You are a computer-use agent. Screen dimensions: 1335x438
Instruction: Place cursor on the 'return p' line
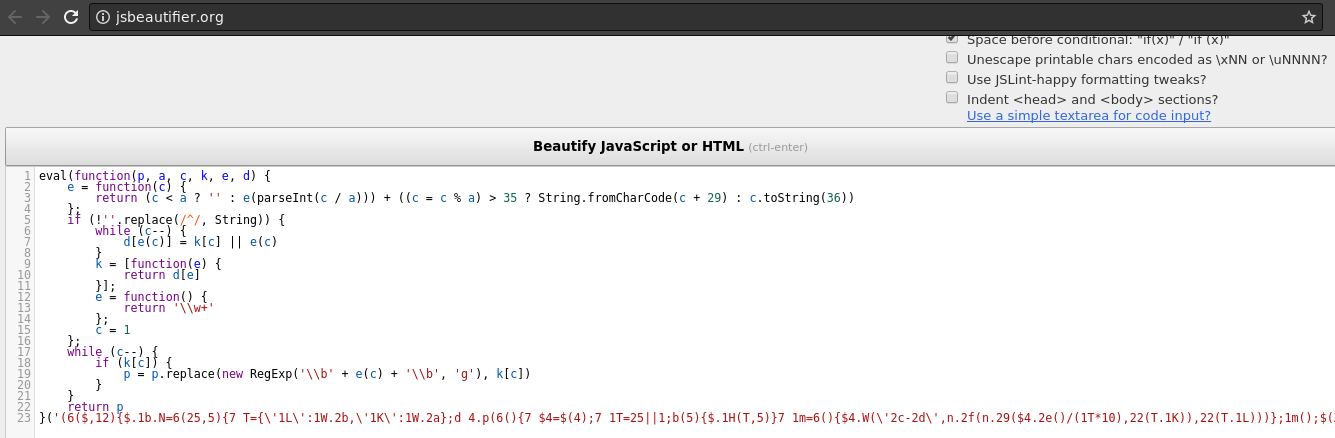click(96, 406)
